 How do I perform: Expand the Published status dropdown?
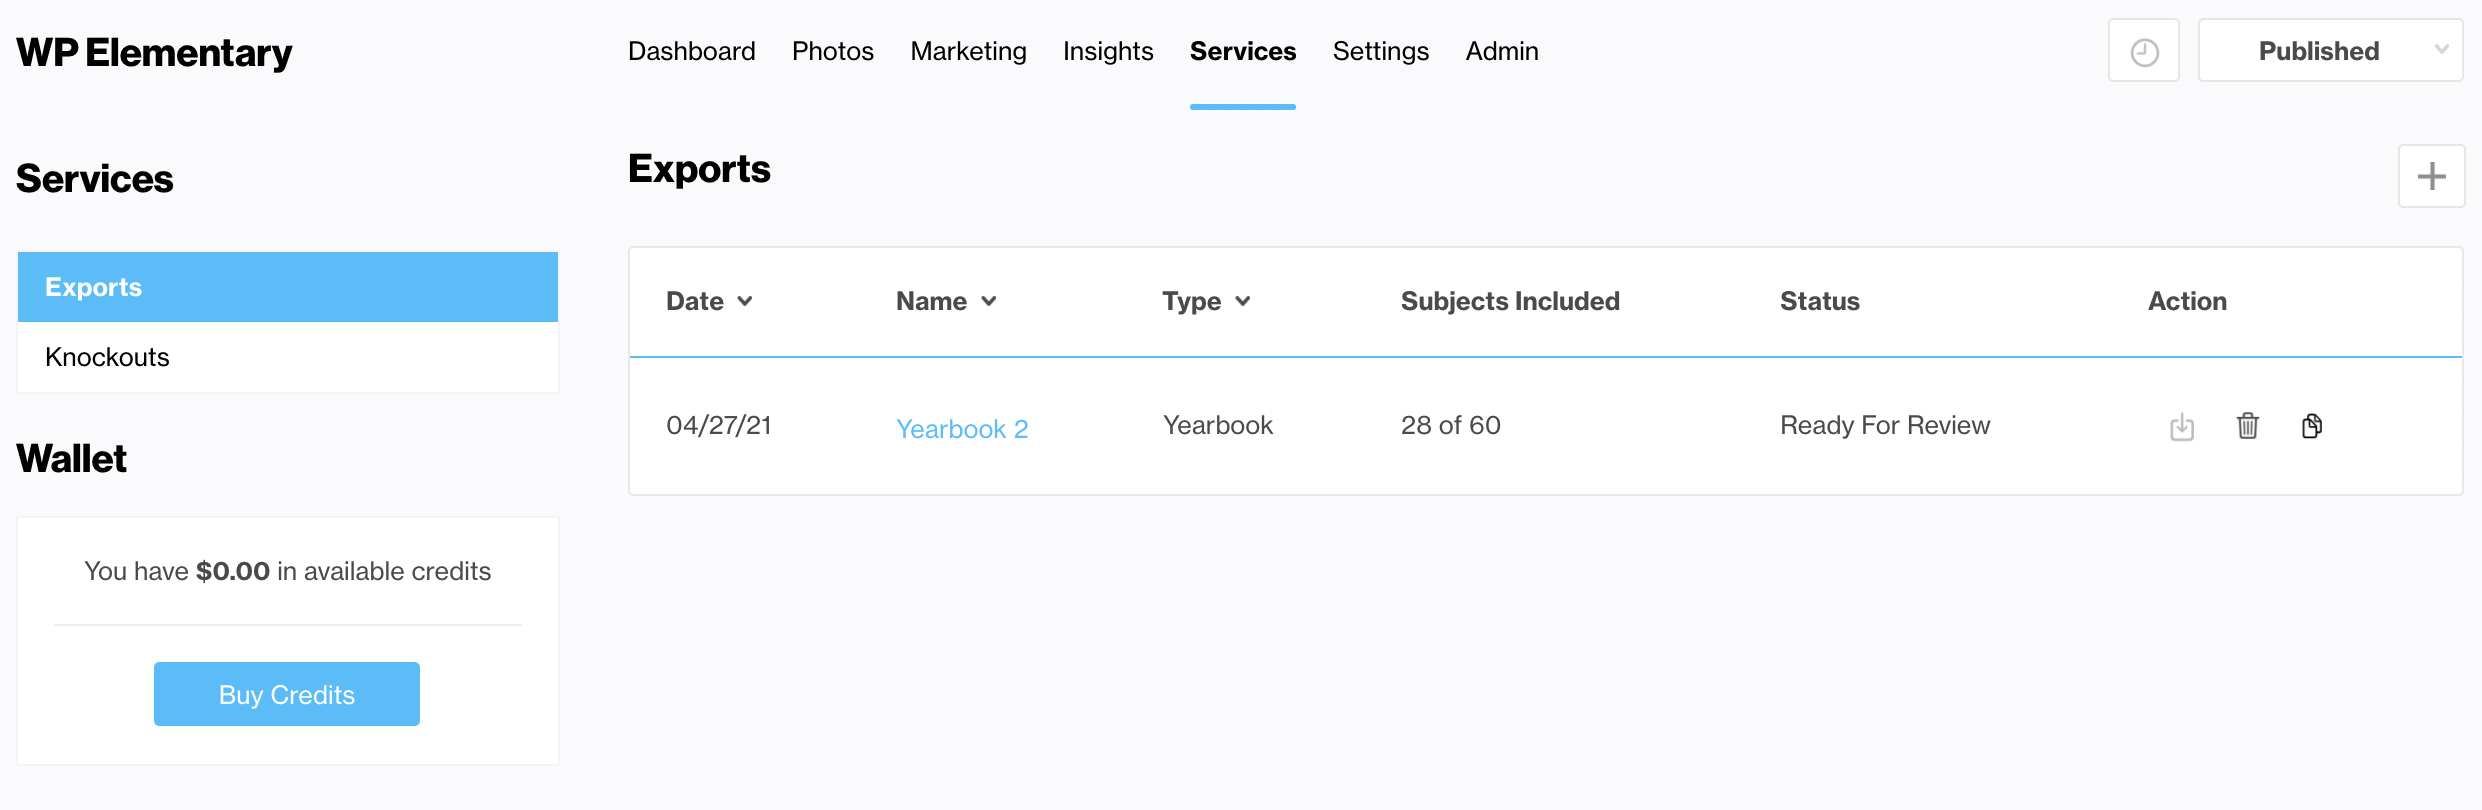(2330, 51)
